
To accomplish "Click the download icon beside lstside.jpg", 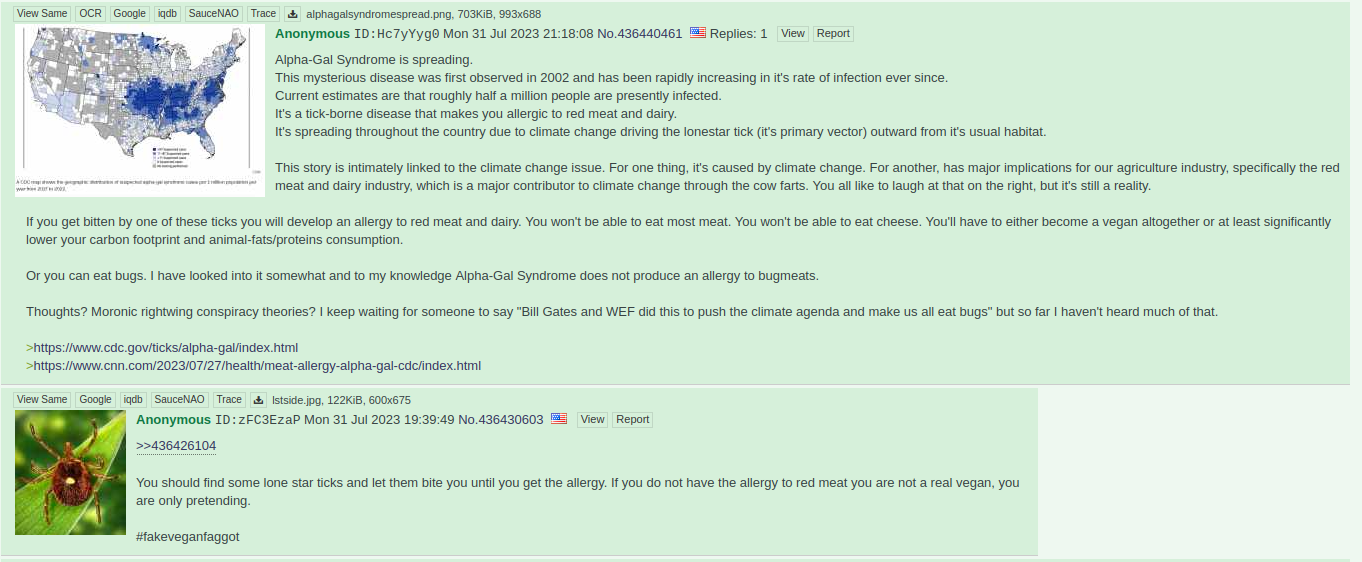I will pyautogui.click(x=258, y=400).
